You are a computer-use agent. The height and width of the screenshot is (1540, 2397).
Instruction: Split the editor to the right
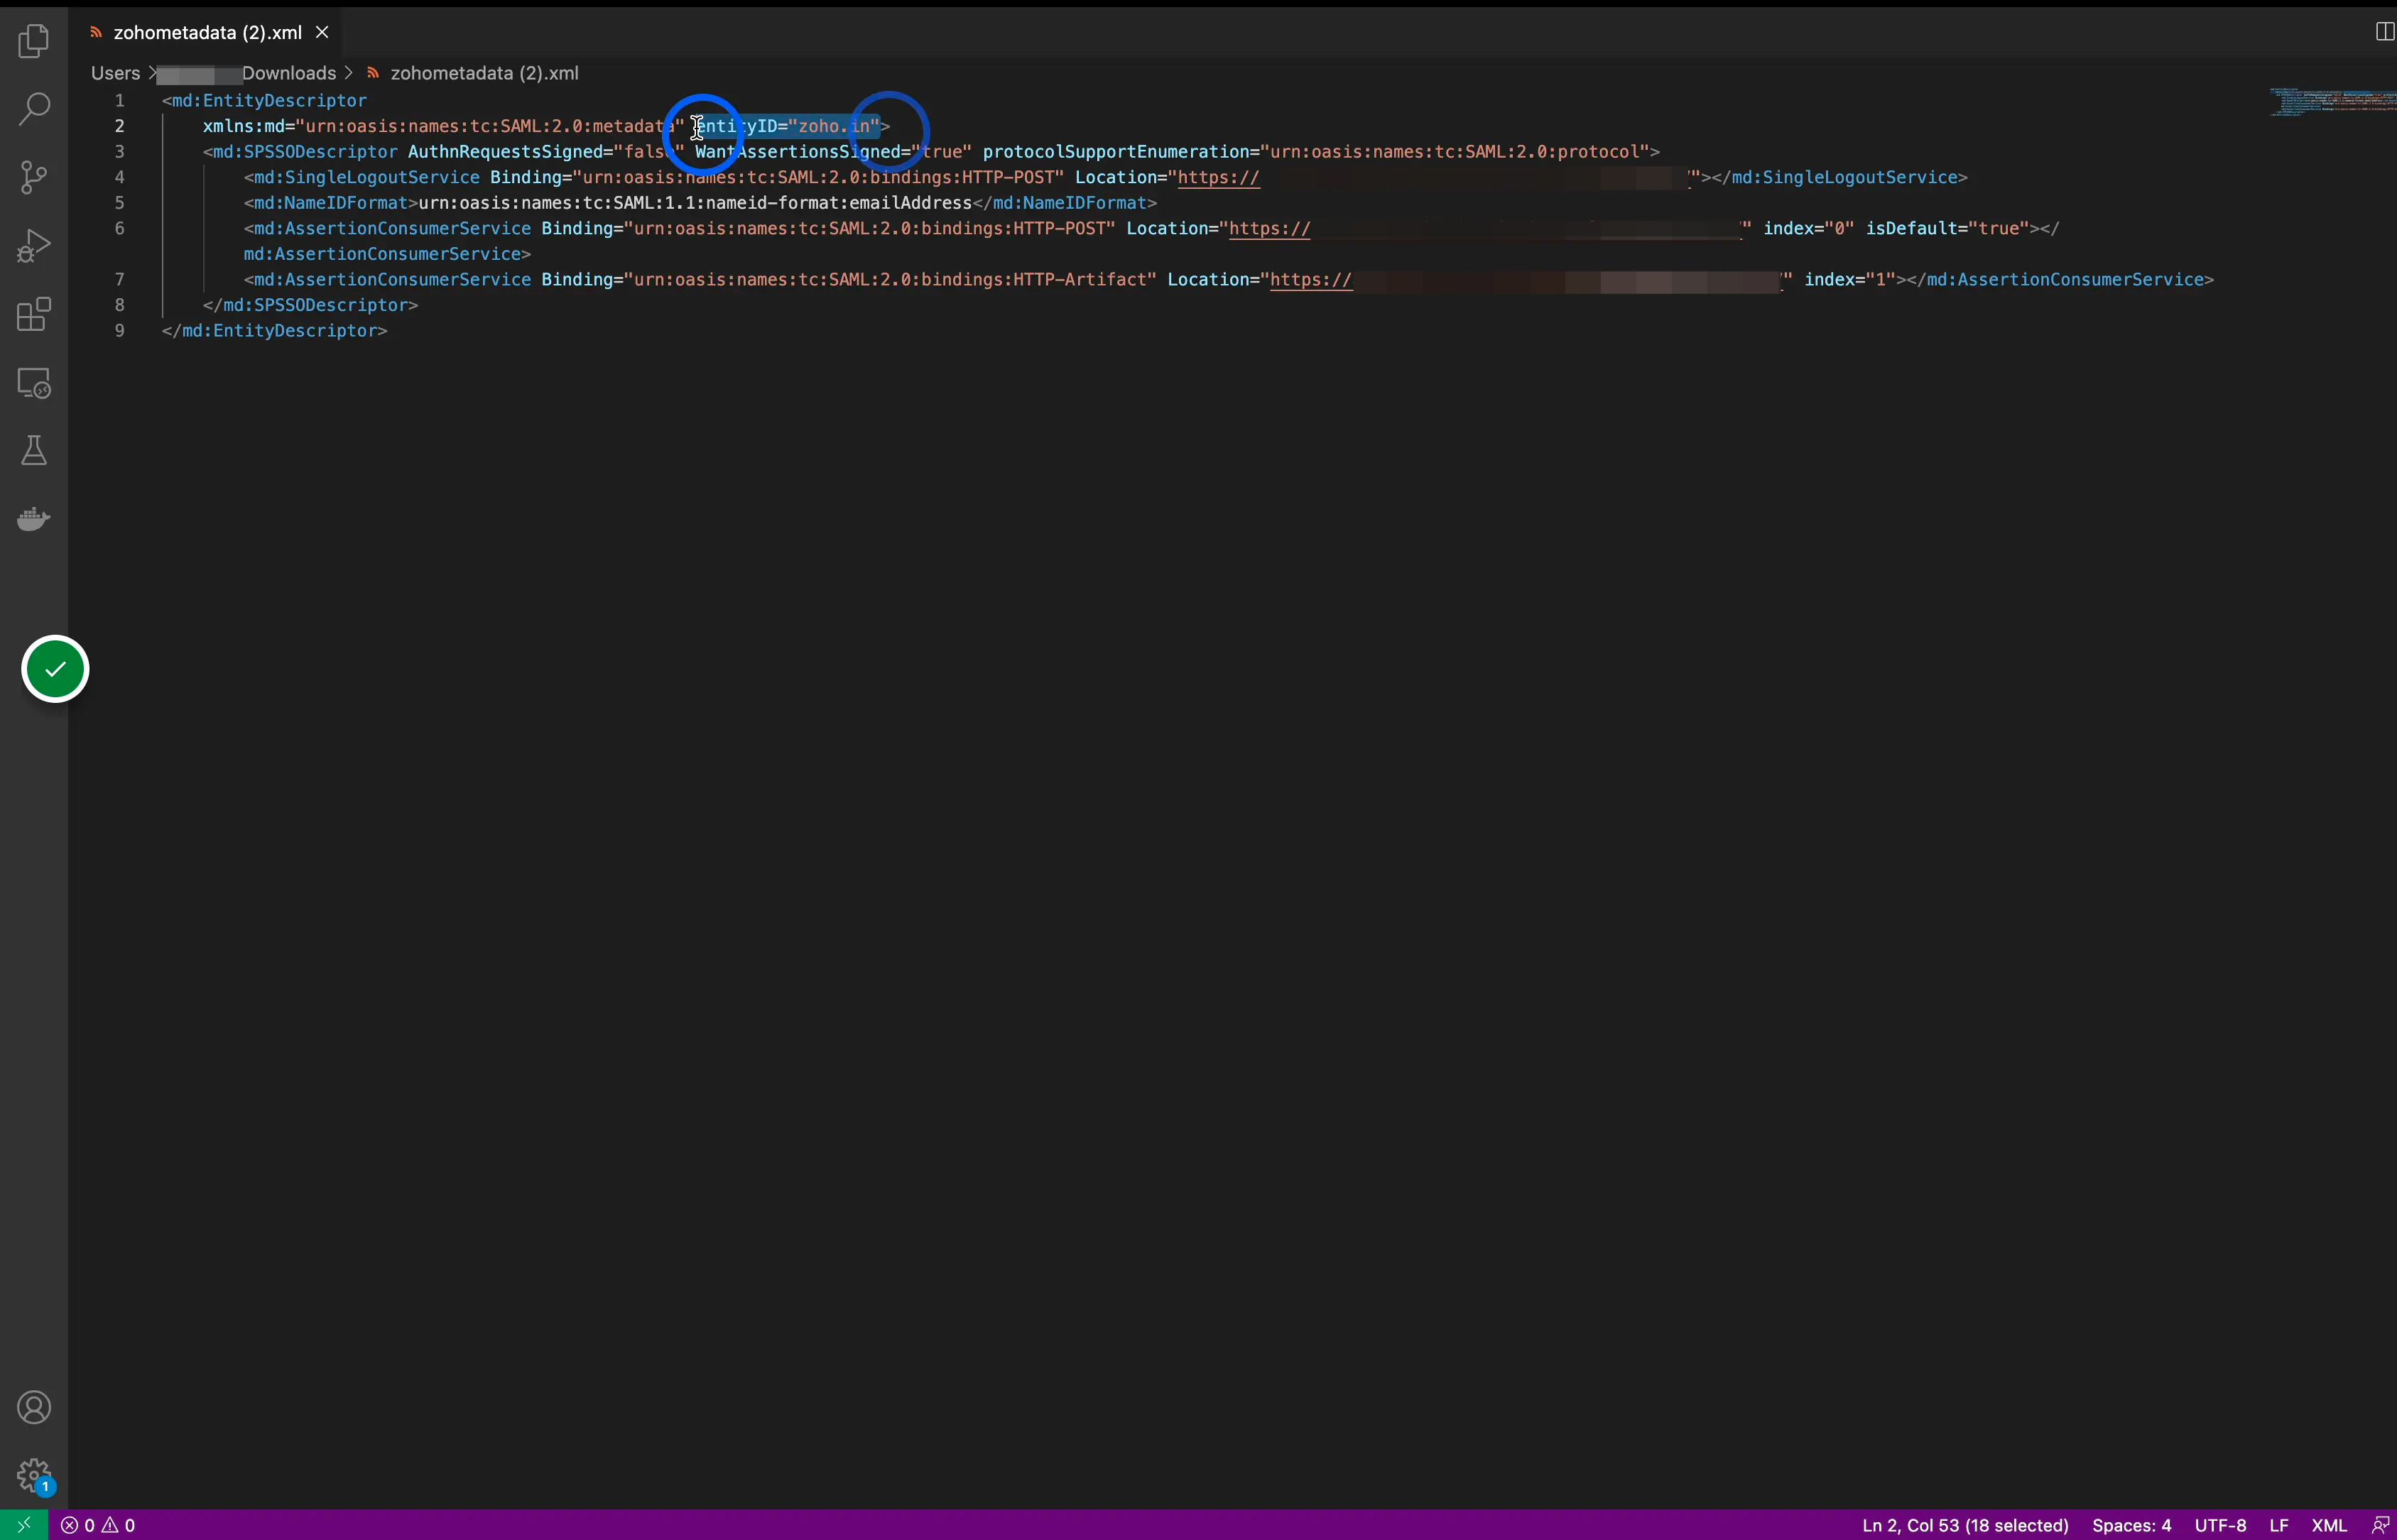[2384, 32]
